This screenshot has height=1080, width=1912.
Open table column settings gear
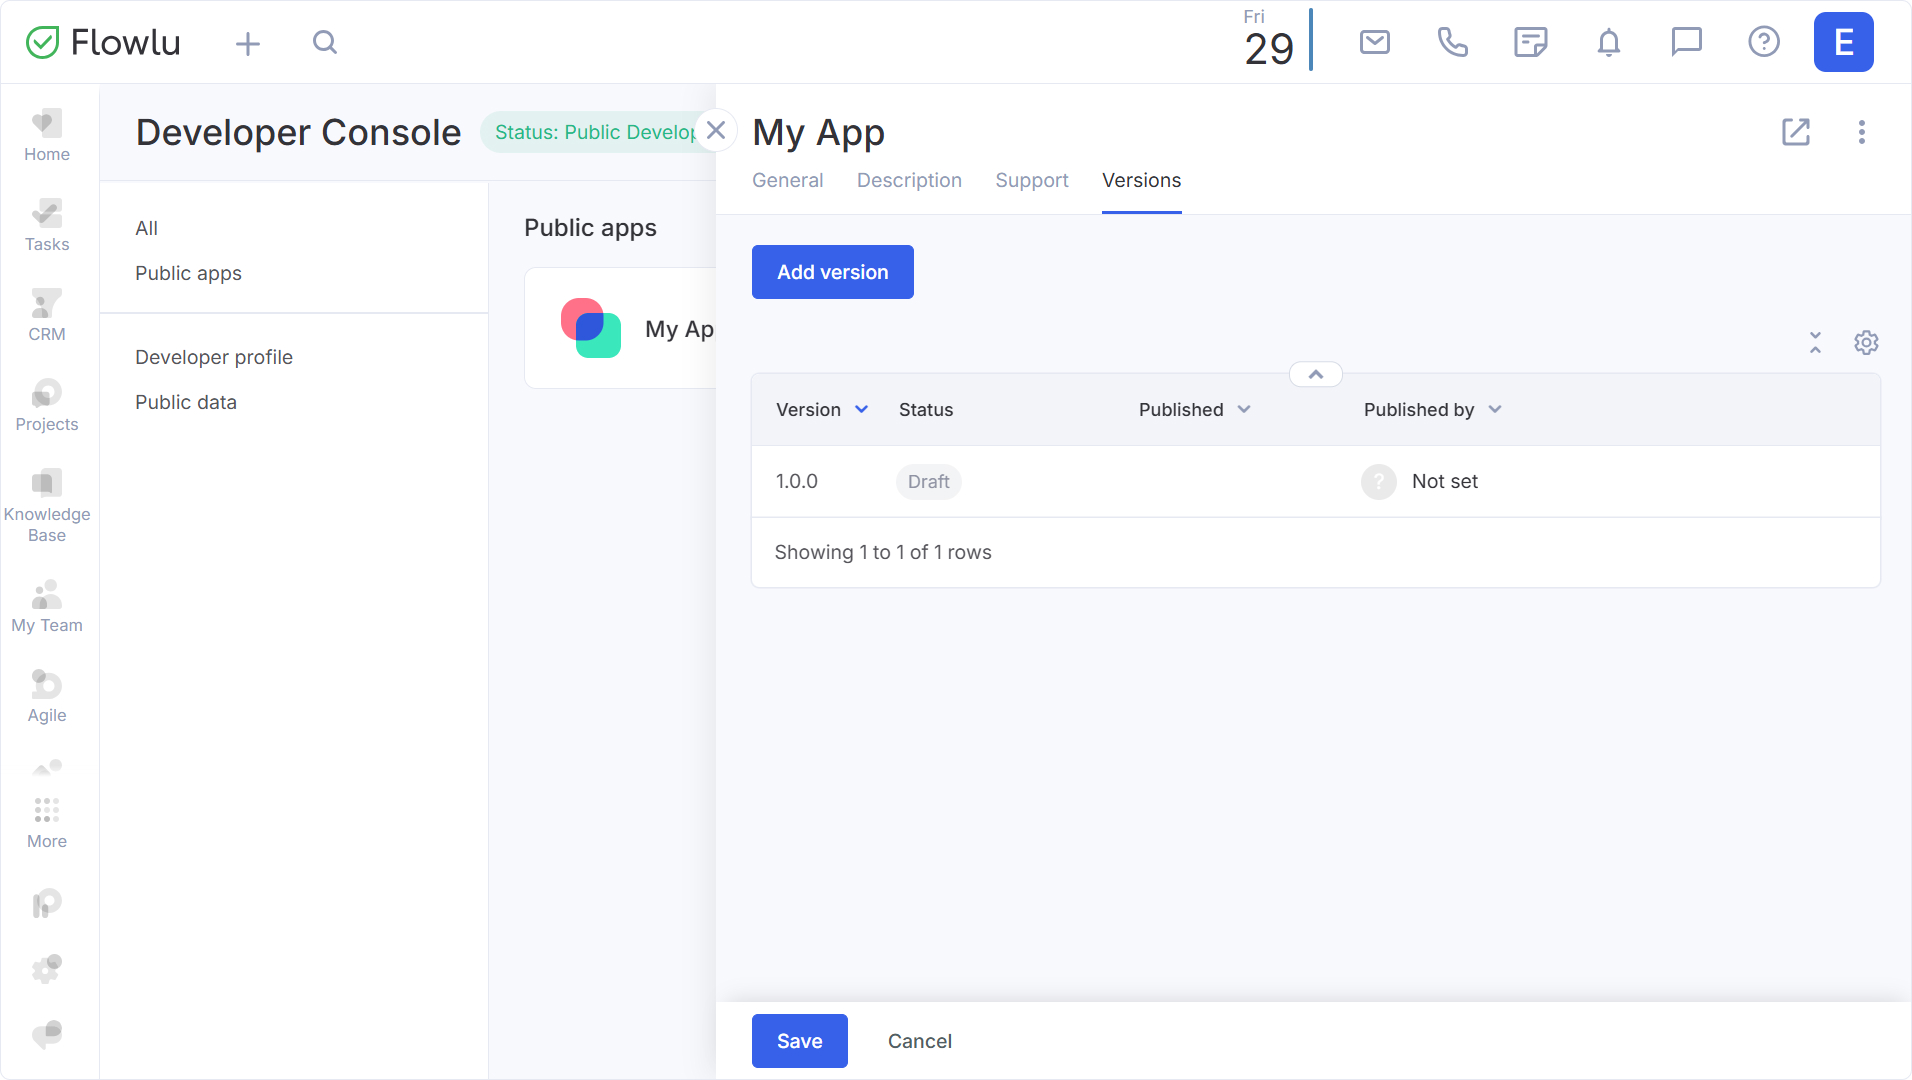point(1866,343)
